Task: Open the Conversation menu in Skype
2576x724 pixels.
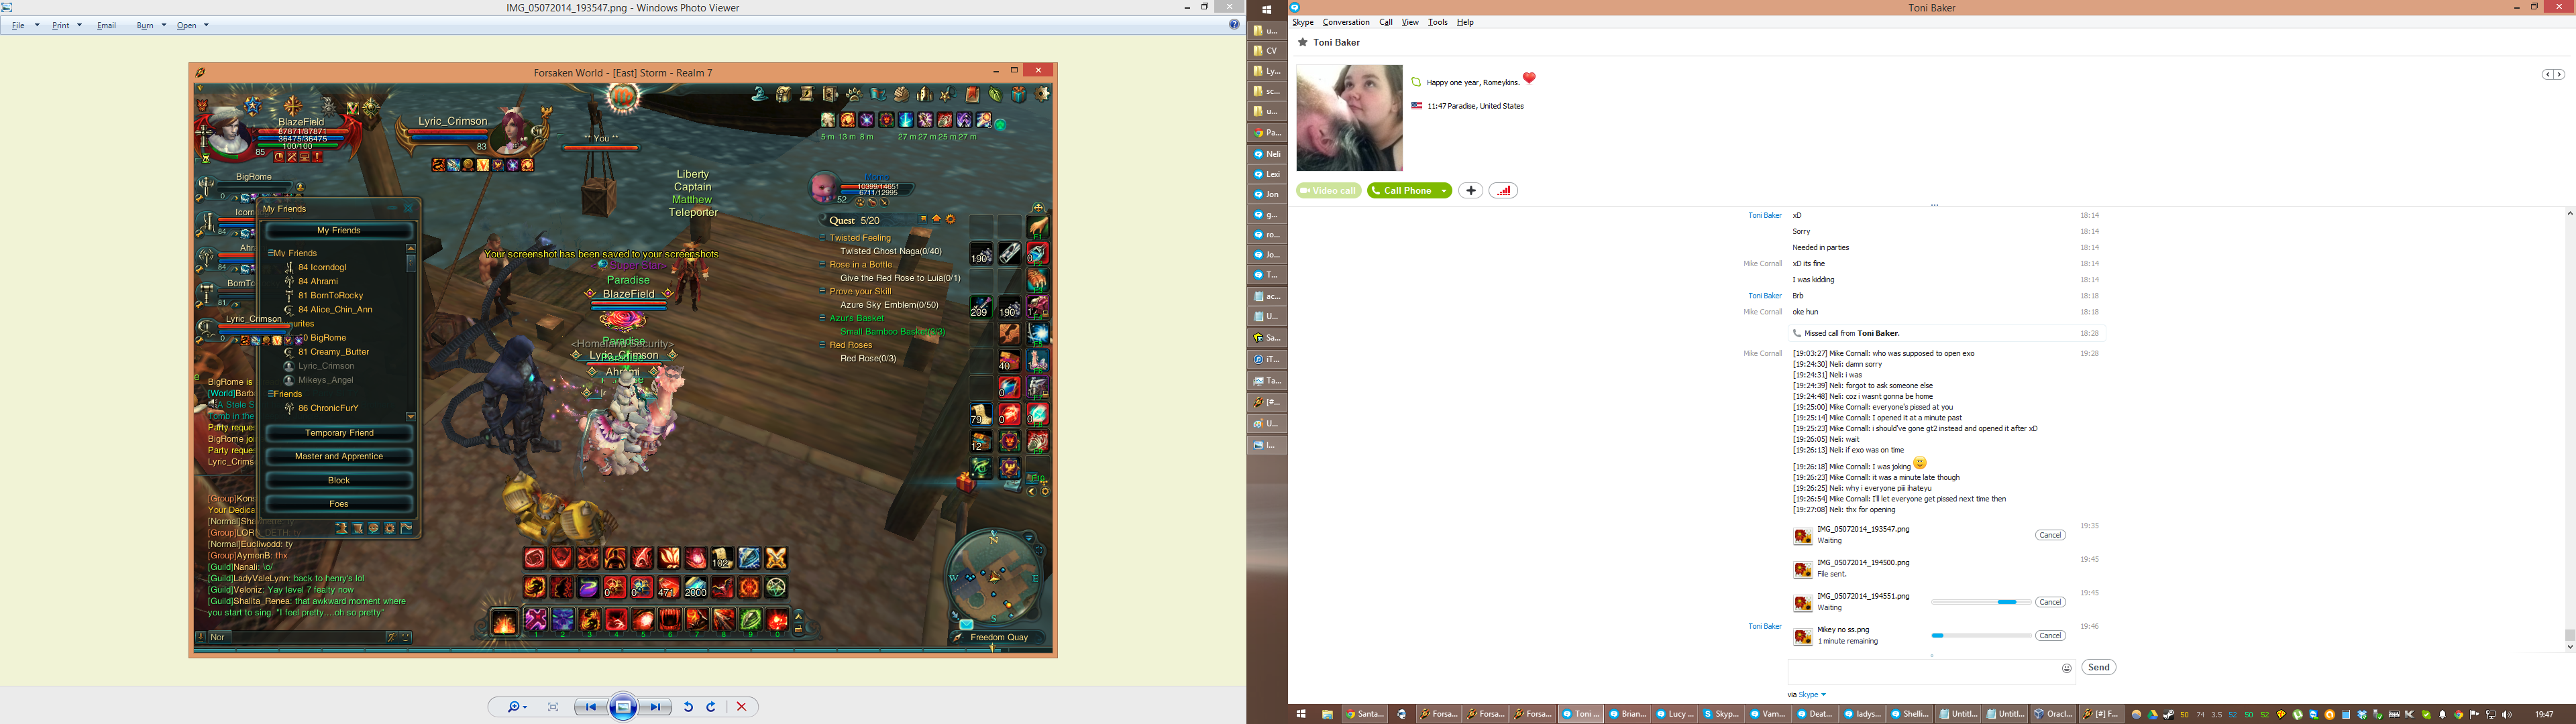Action: 1346,22
